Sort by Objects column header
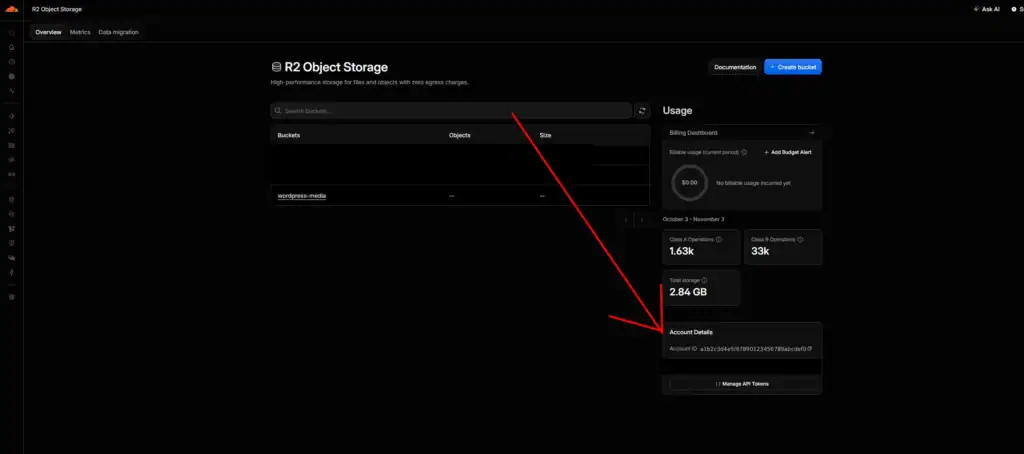Image resolution: width=1024 pixels, height=454 pixels. tap(460, 135)
